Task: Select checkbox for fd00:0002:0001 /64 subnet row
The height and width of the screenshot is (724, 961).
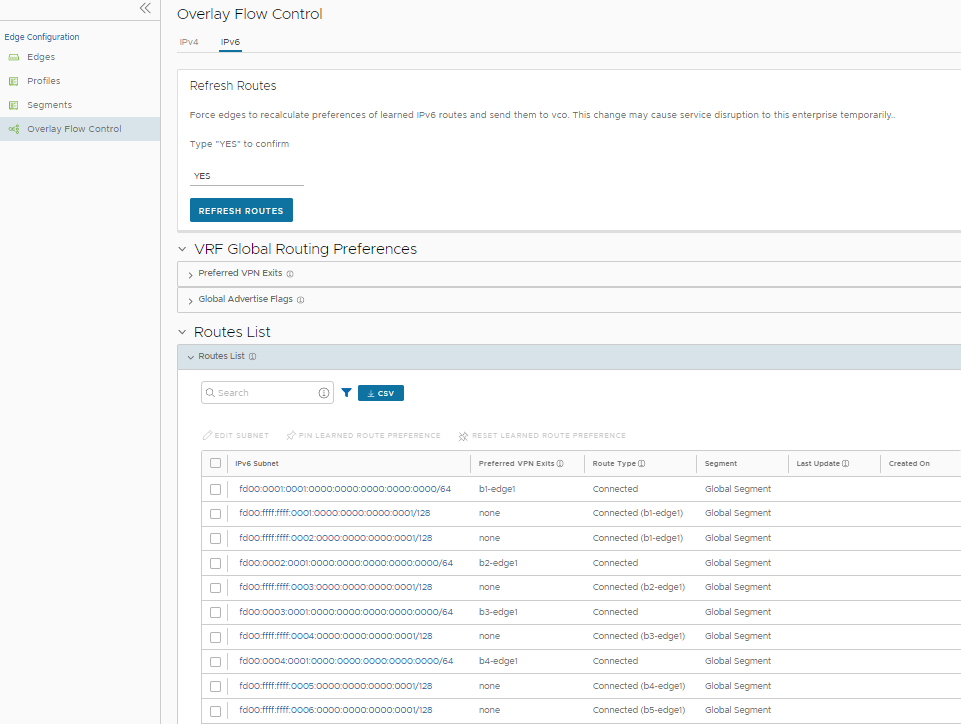Action: [215, 563]
